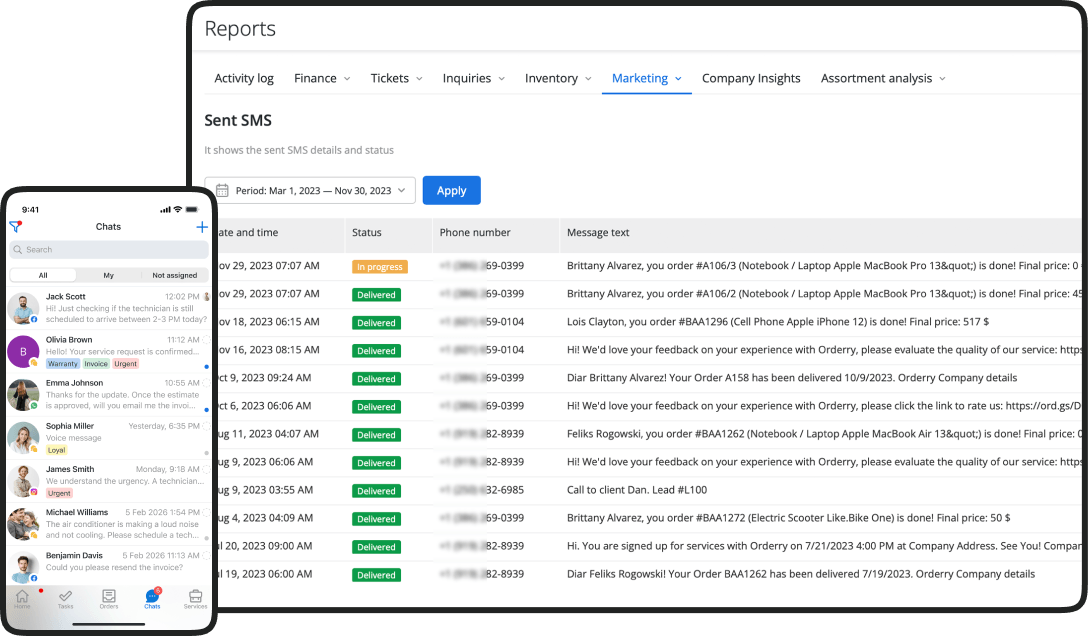Open the chat filter icon
This screenshot has width=1088, height=636.
coord(15,227)
